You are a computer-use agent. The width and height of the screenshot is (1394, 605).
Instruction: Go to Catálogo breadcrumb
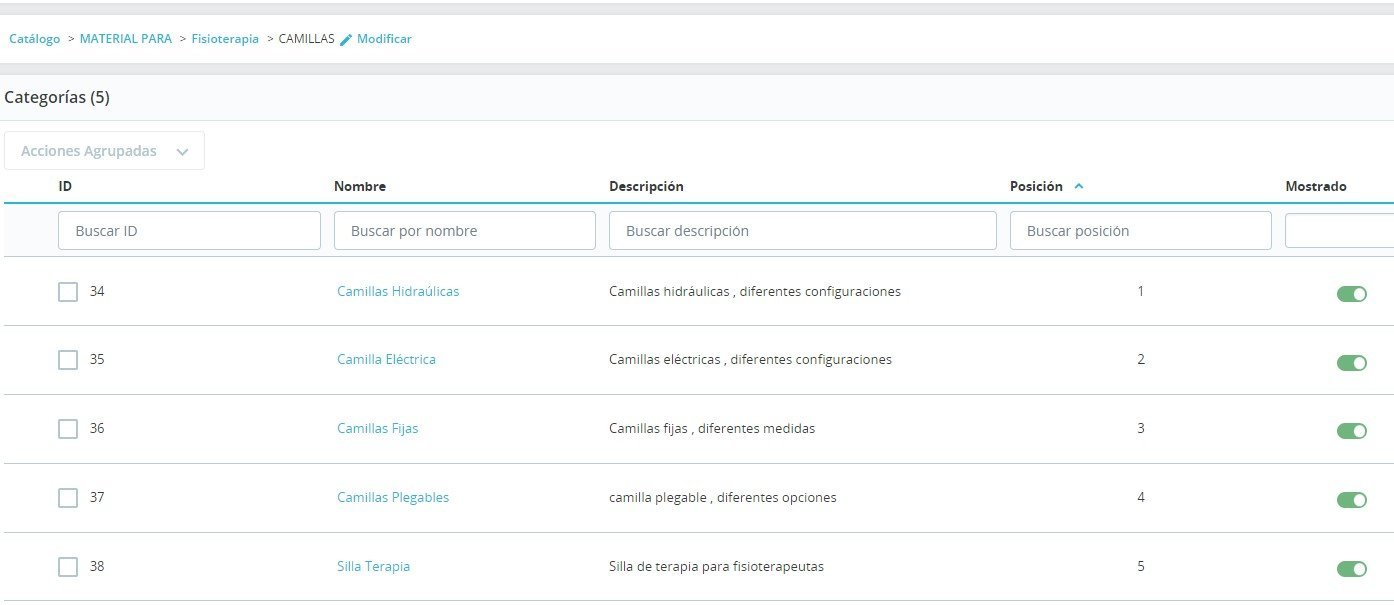click(35, 39)
